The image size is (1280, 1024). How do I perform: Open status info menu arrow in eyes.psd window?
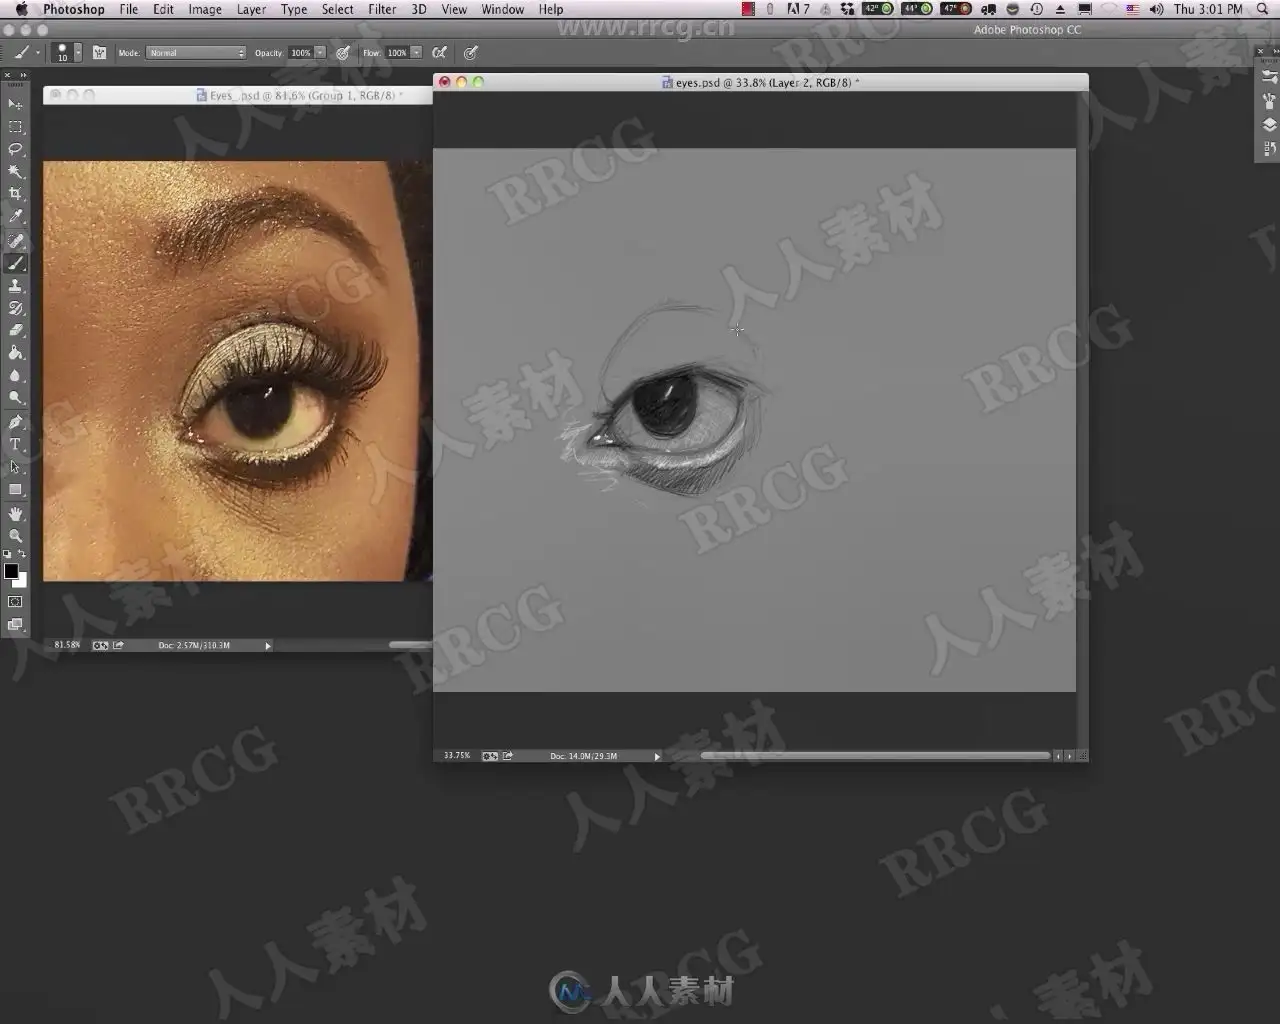click(657, 756)
